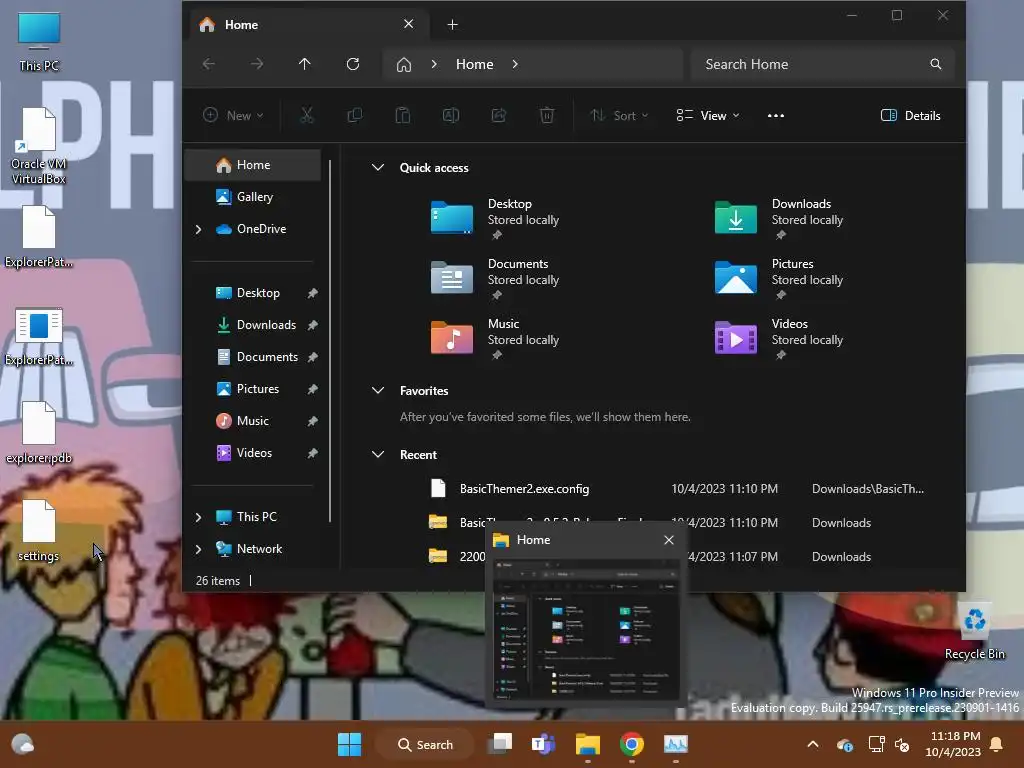Click the search magnifier icon

(936, 64)
